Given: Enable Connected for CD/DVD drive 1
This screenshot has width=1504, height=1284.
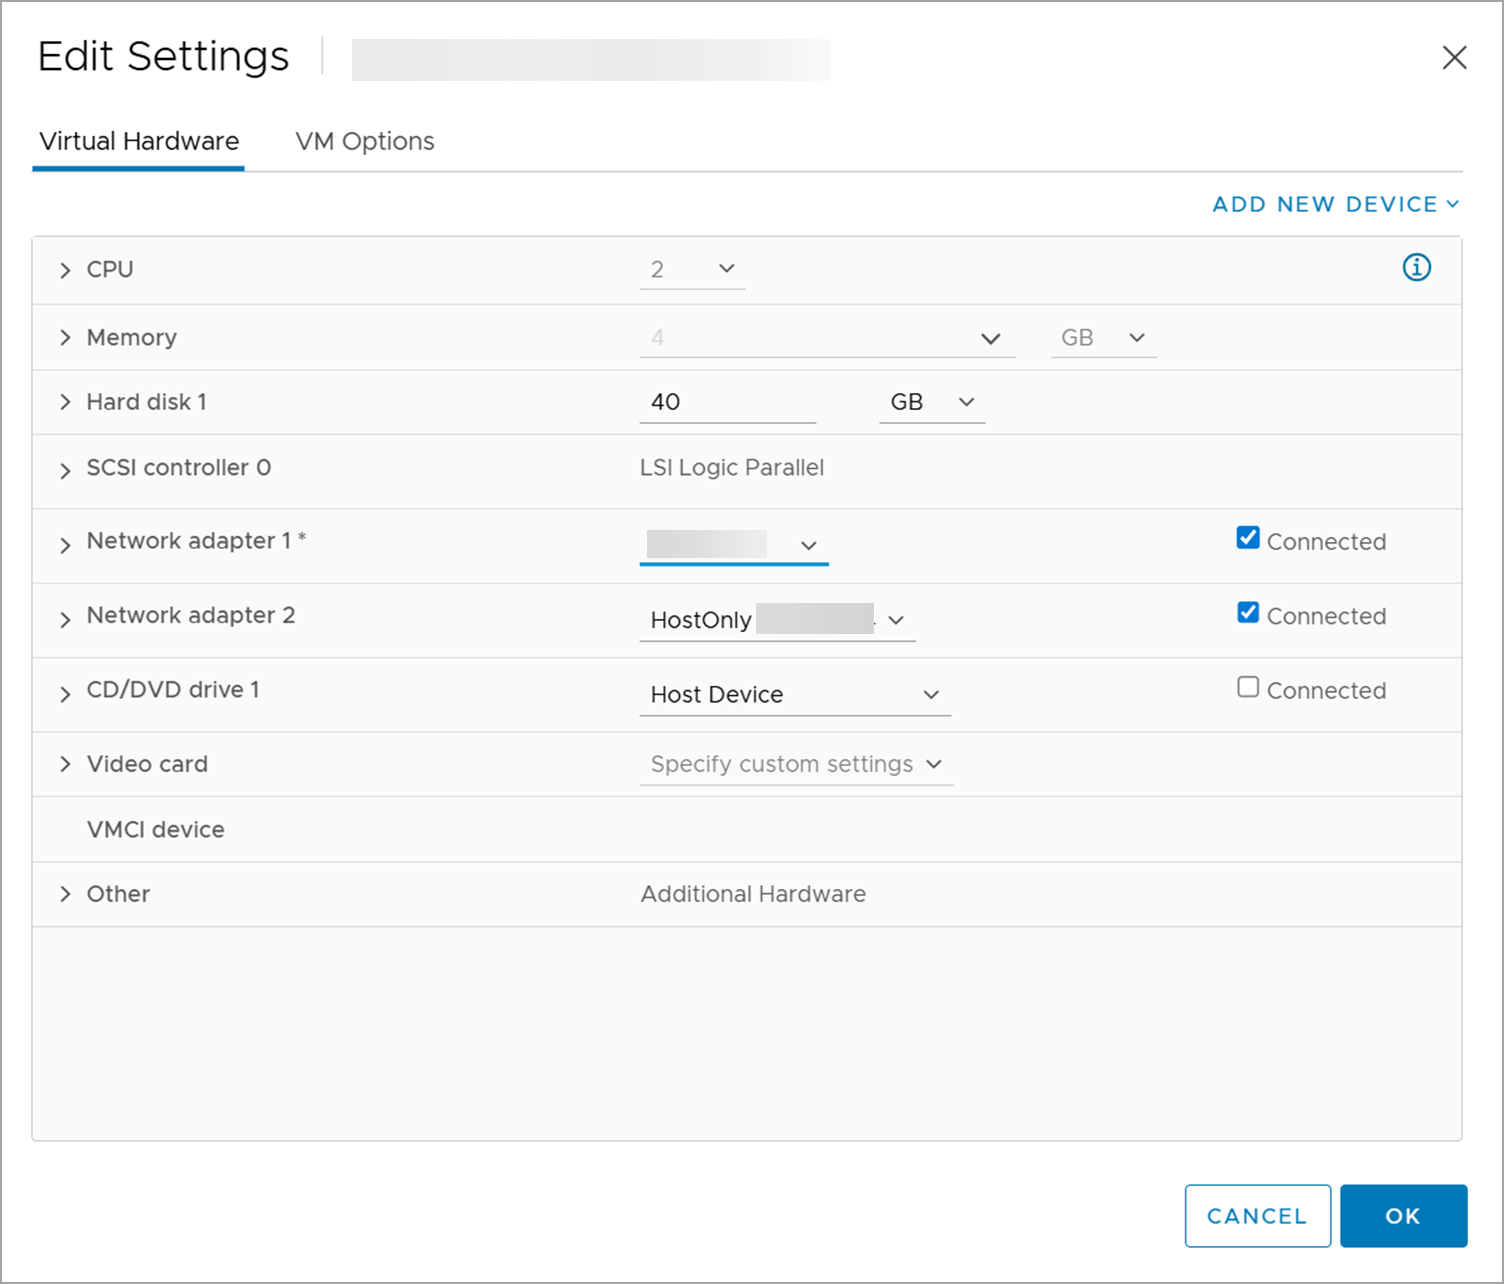Looking at the screenshot, I should tap(1248, 687).
